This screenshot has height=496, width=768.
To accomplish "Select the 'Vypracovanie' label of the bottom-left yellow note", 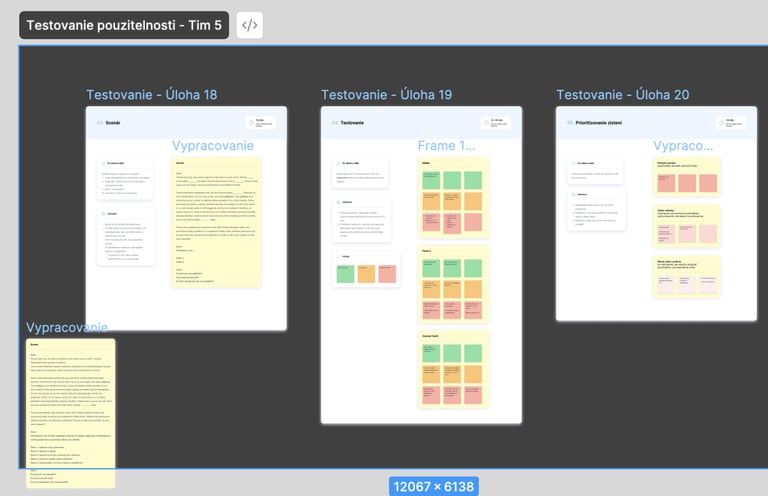I will click(x=67, y=327).
